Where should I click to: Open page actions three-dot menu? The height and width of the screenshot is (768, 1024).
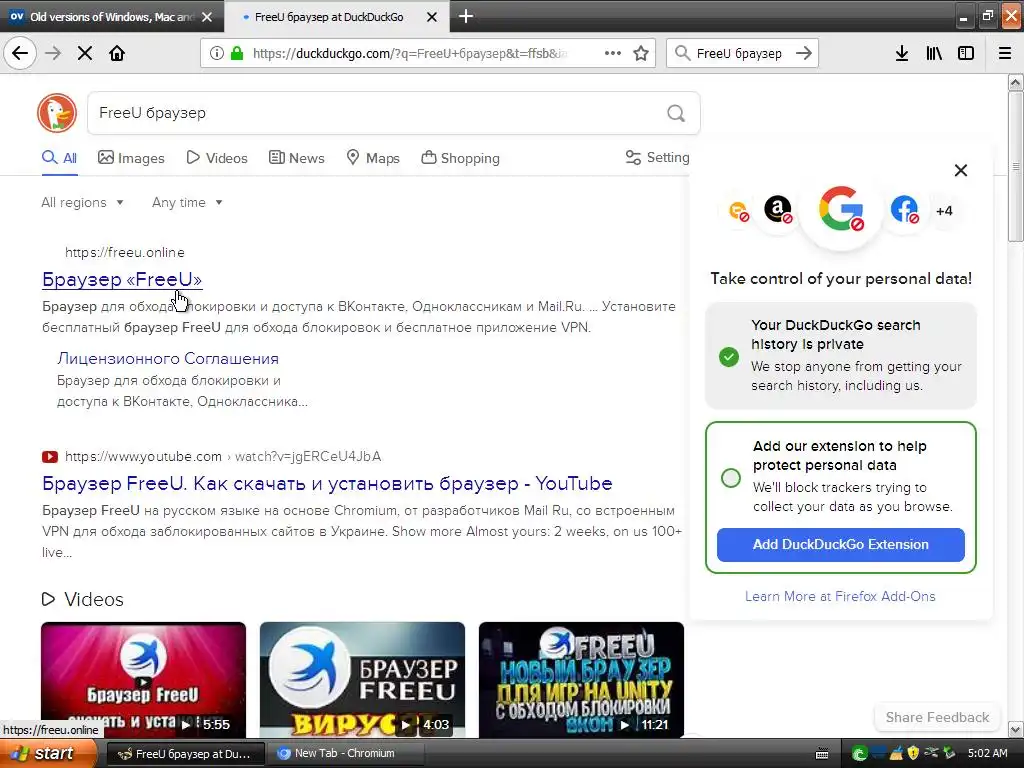(613, 53)
